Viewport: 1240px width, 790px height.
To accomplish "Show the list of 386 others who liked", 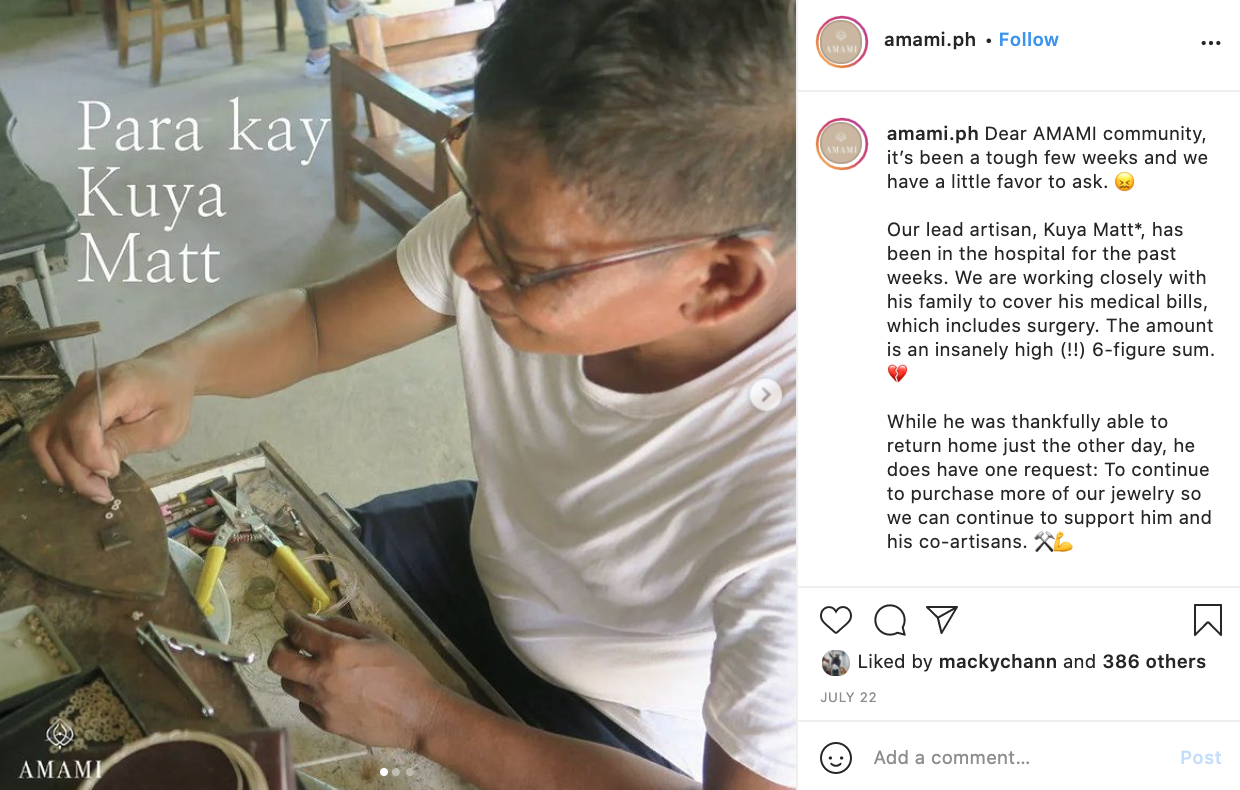I will [1154, 662].
